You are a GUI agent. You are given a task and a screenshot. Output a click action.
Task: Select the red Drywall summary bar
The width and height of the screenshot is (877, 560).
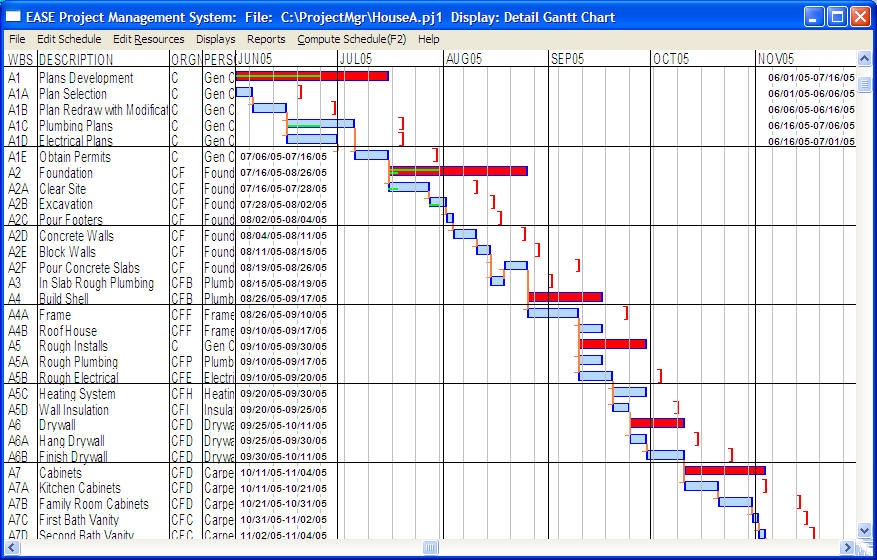point(657,423)
